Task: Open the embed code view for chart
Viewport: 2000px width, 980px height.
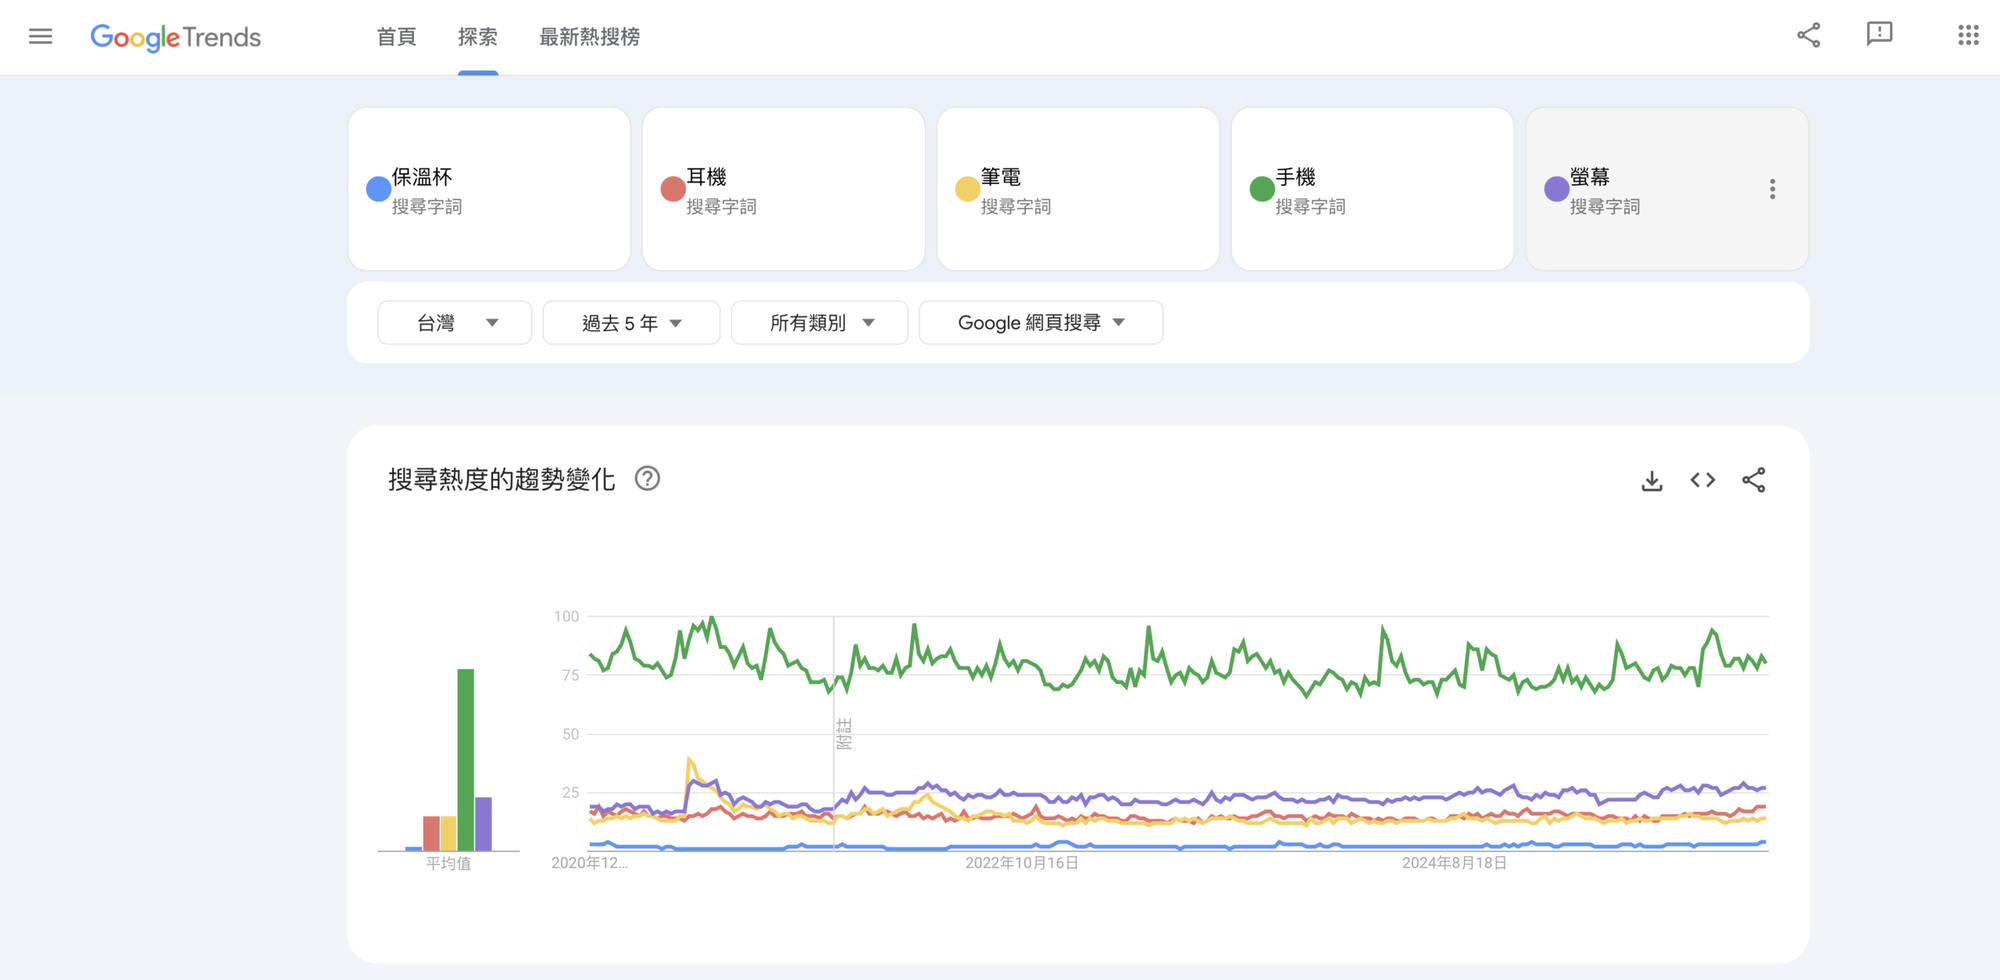Action: [1701, 480]
